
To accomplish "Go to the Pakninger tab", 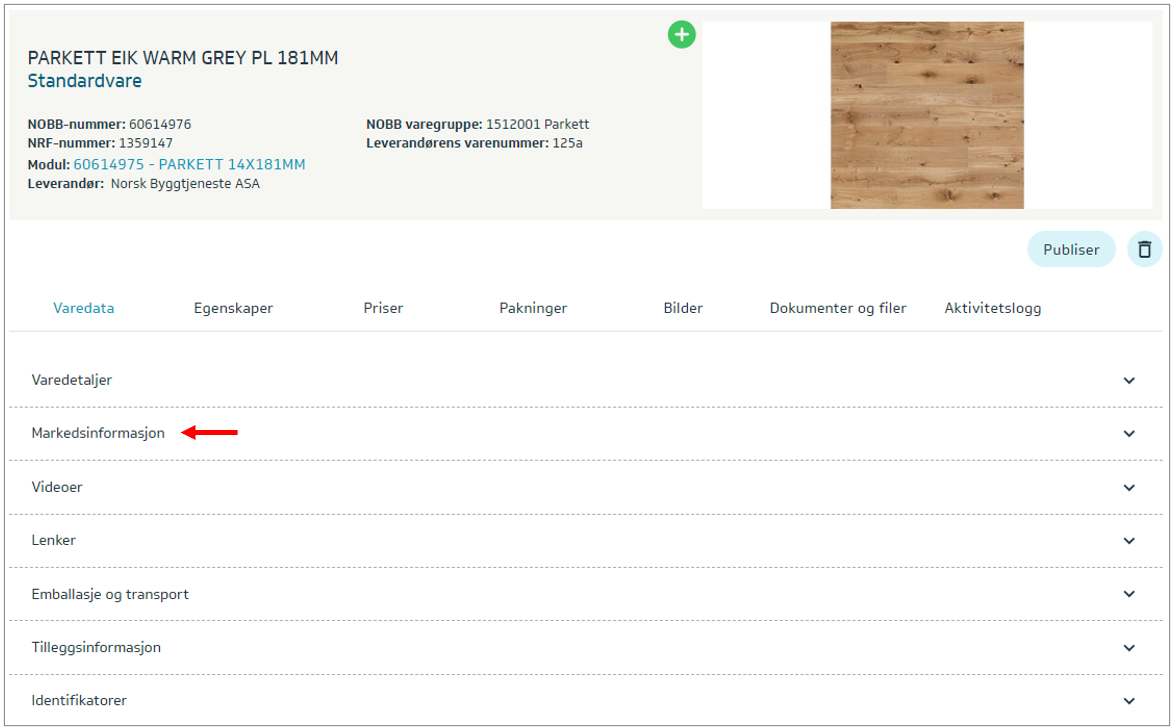I will click(x=533, y=308).
